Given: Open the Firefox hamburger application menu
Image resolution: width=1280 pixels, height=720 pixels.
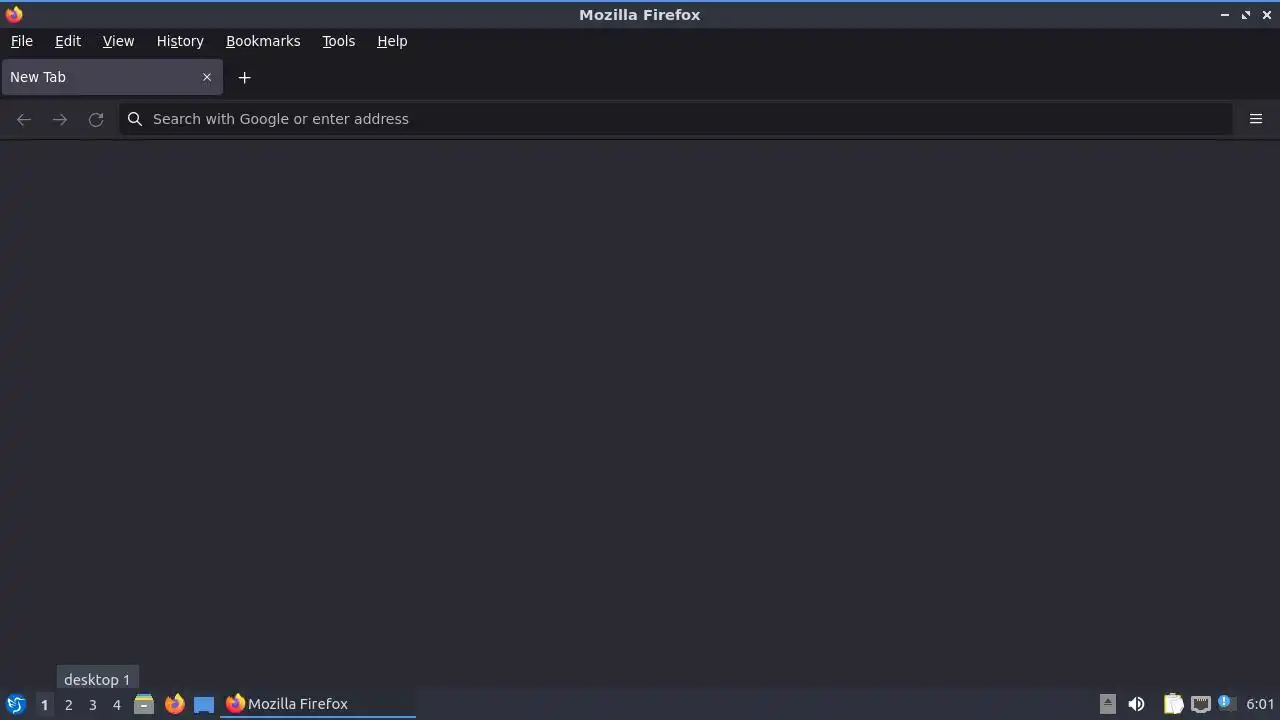Looking at the screenshot, I should click(x=1256, y=119).
